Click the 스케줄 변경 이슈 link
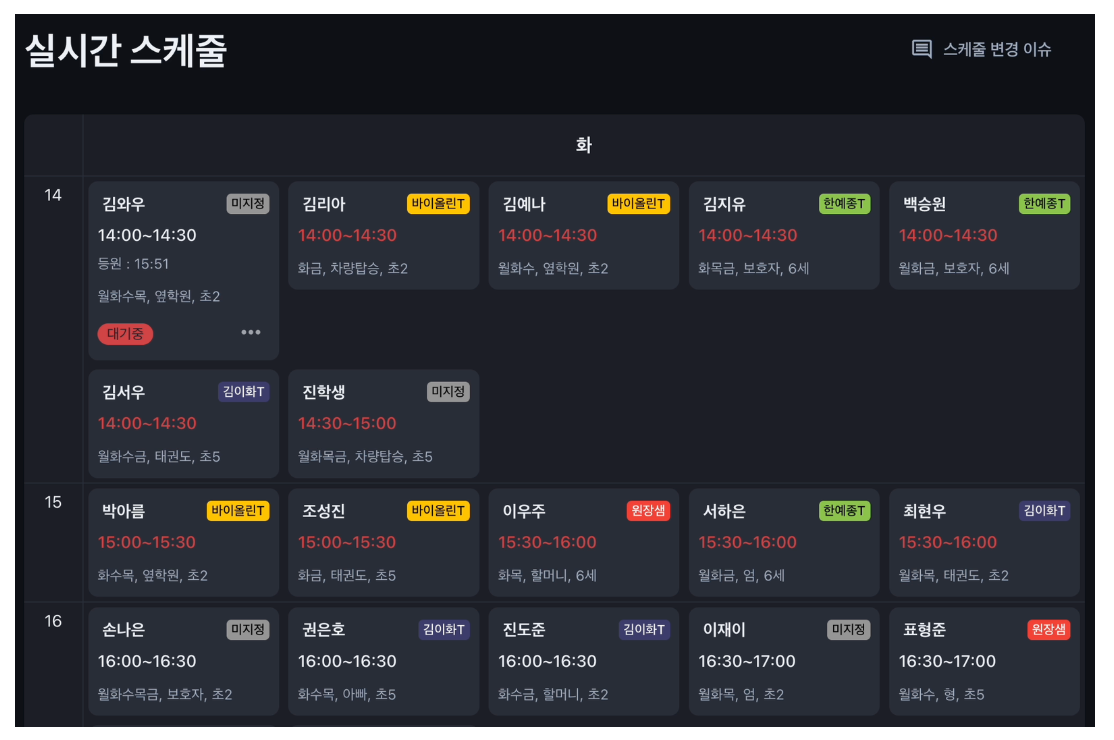The height and width of the screenshot is (740, 1114). coord(997,49)
